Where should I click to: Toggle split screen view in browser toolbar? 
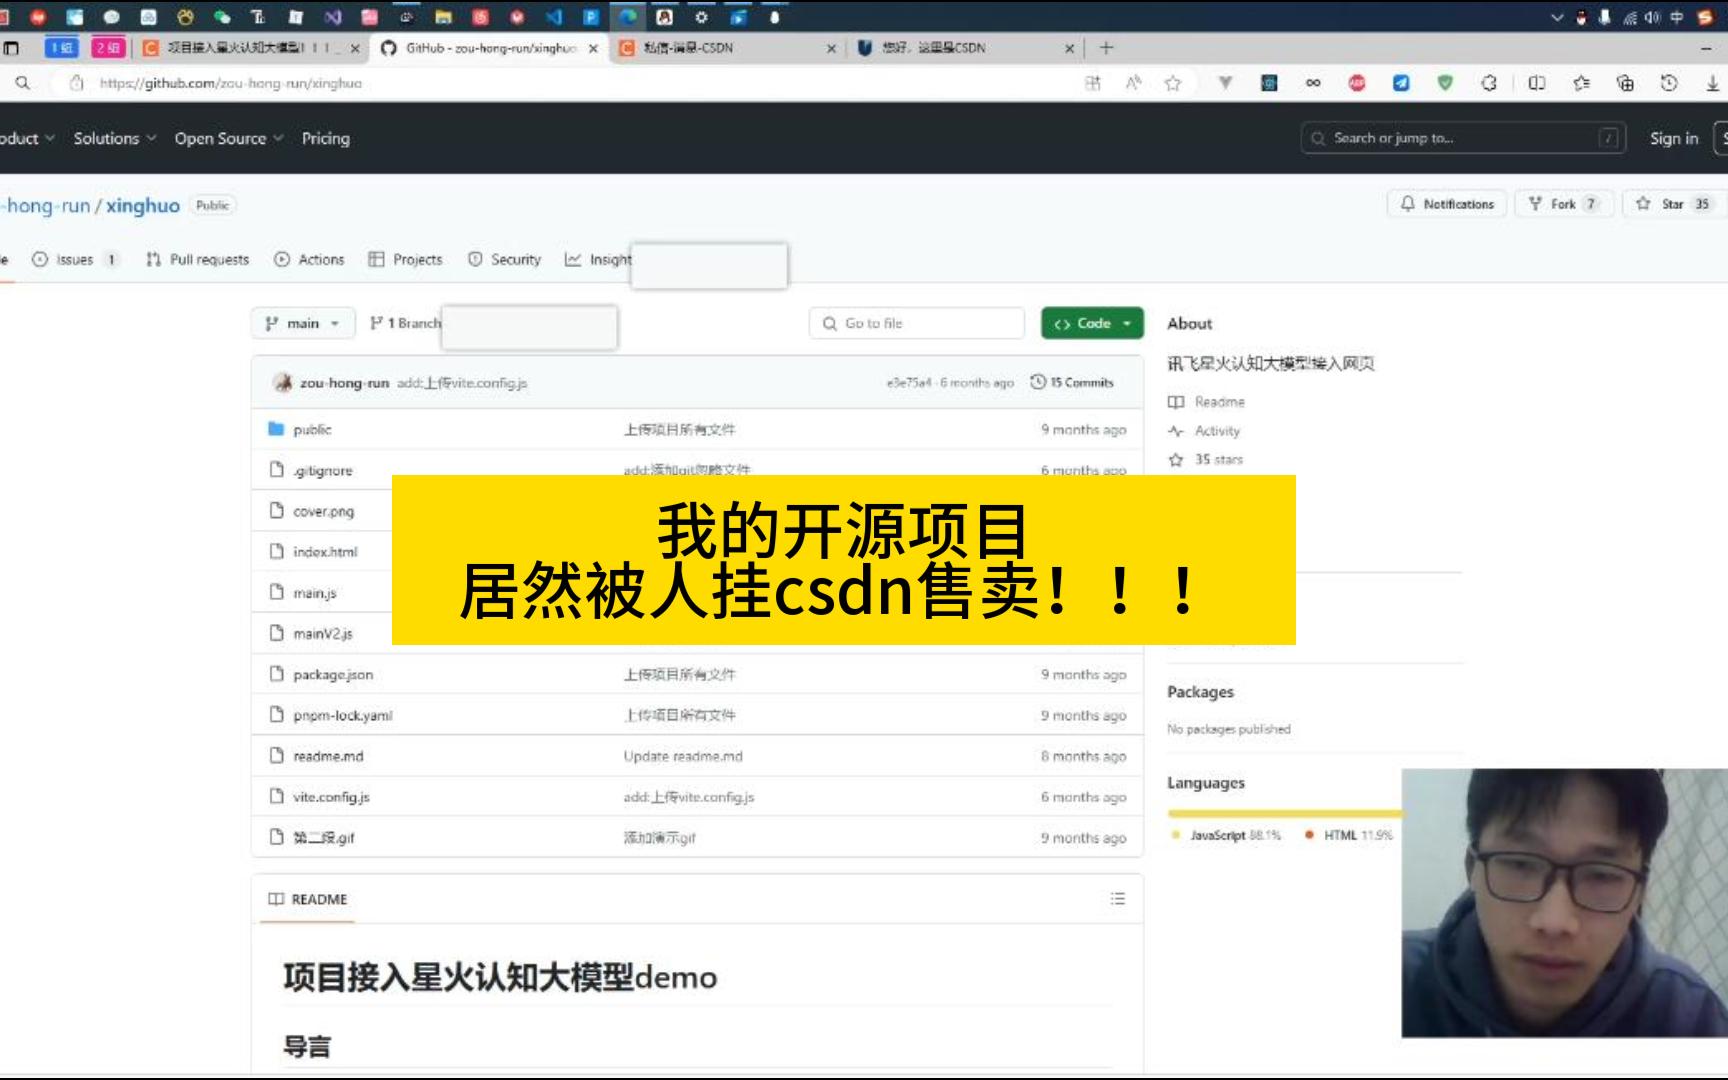pos(1536,83)
